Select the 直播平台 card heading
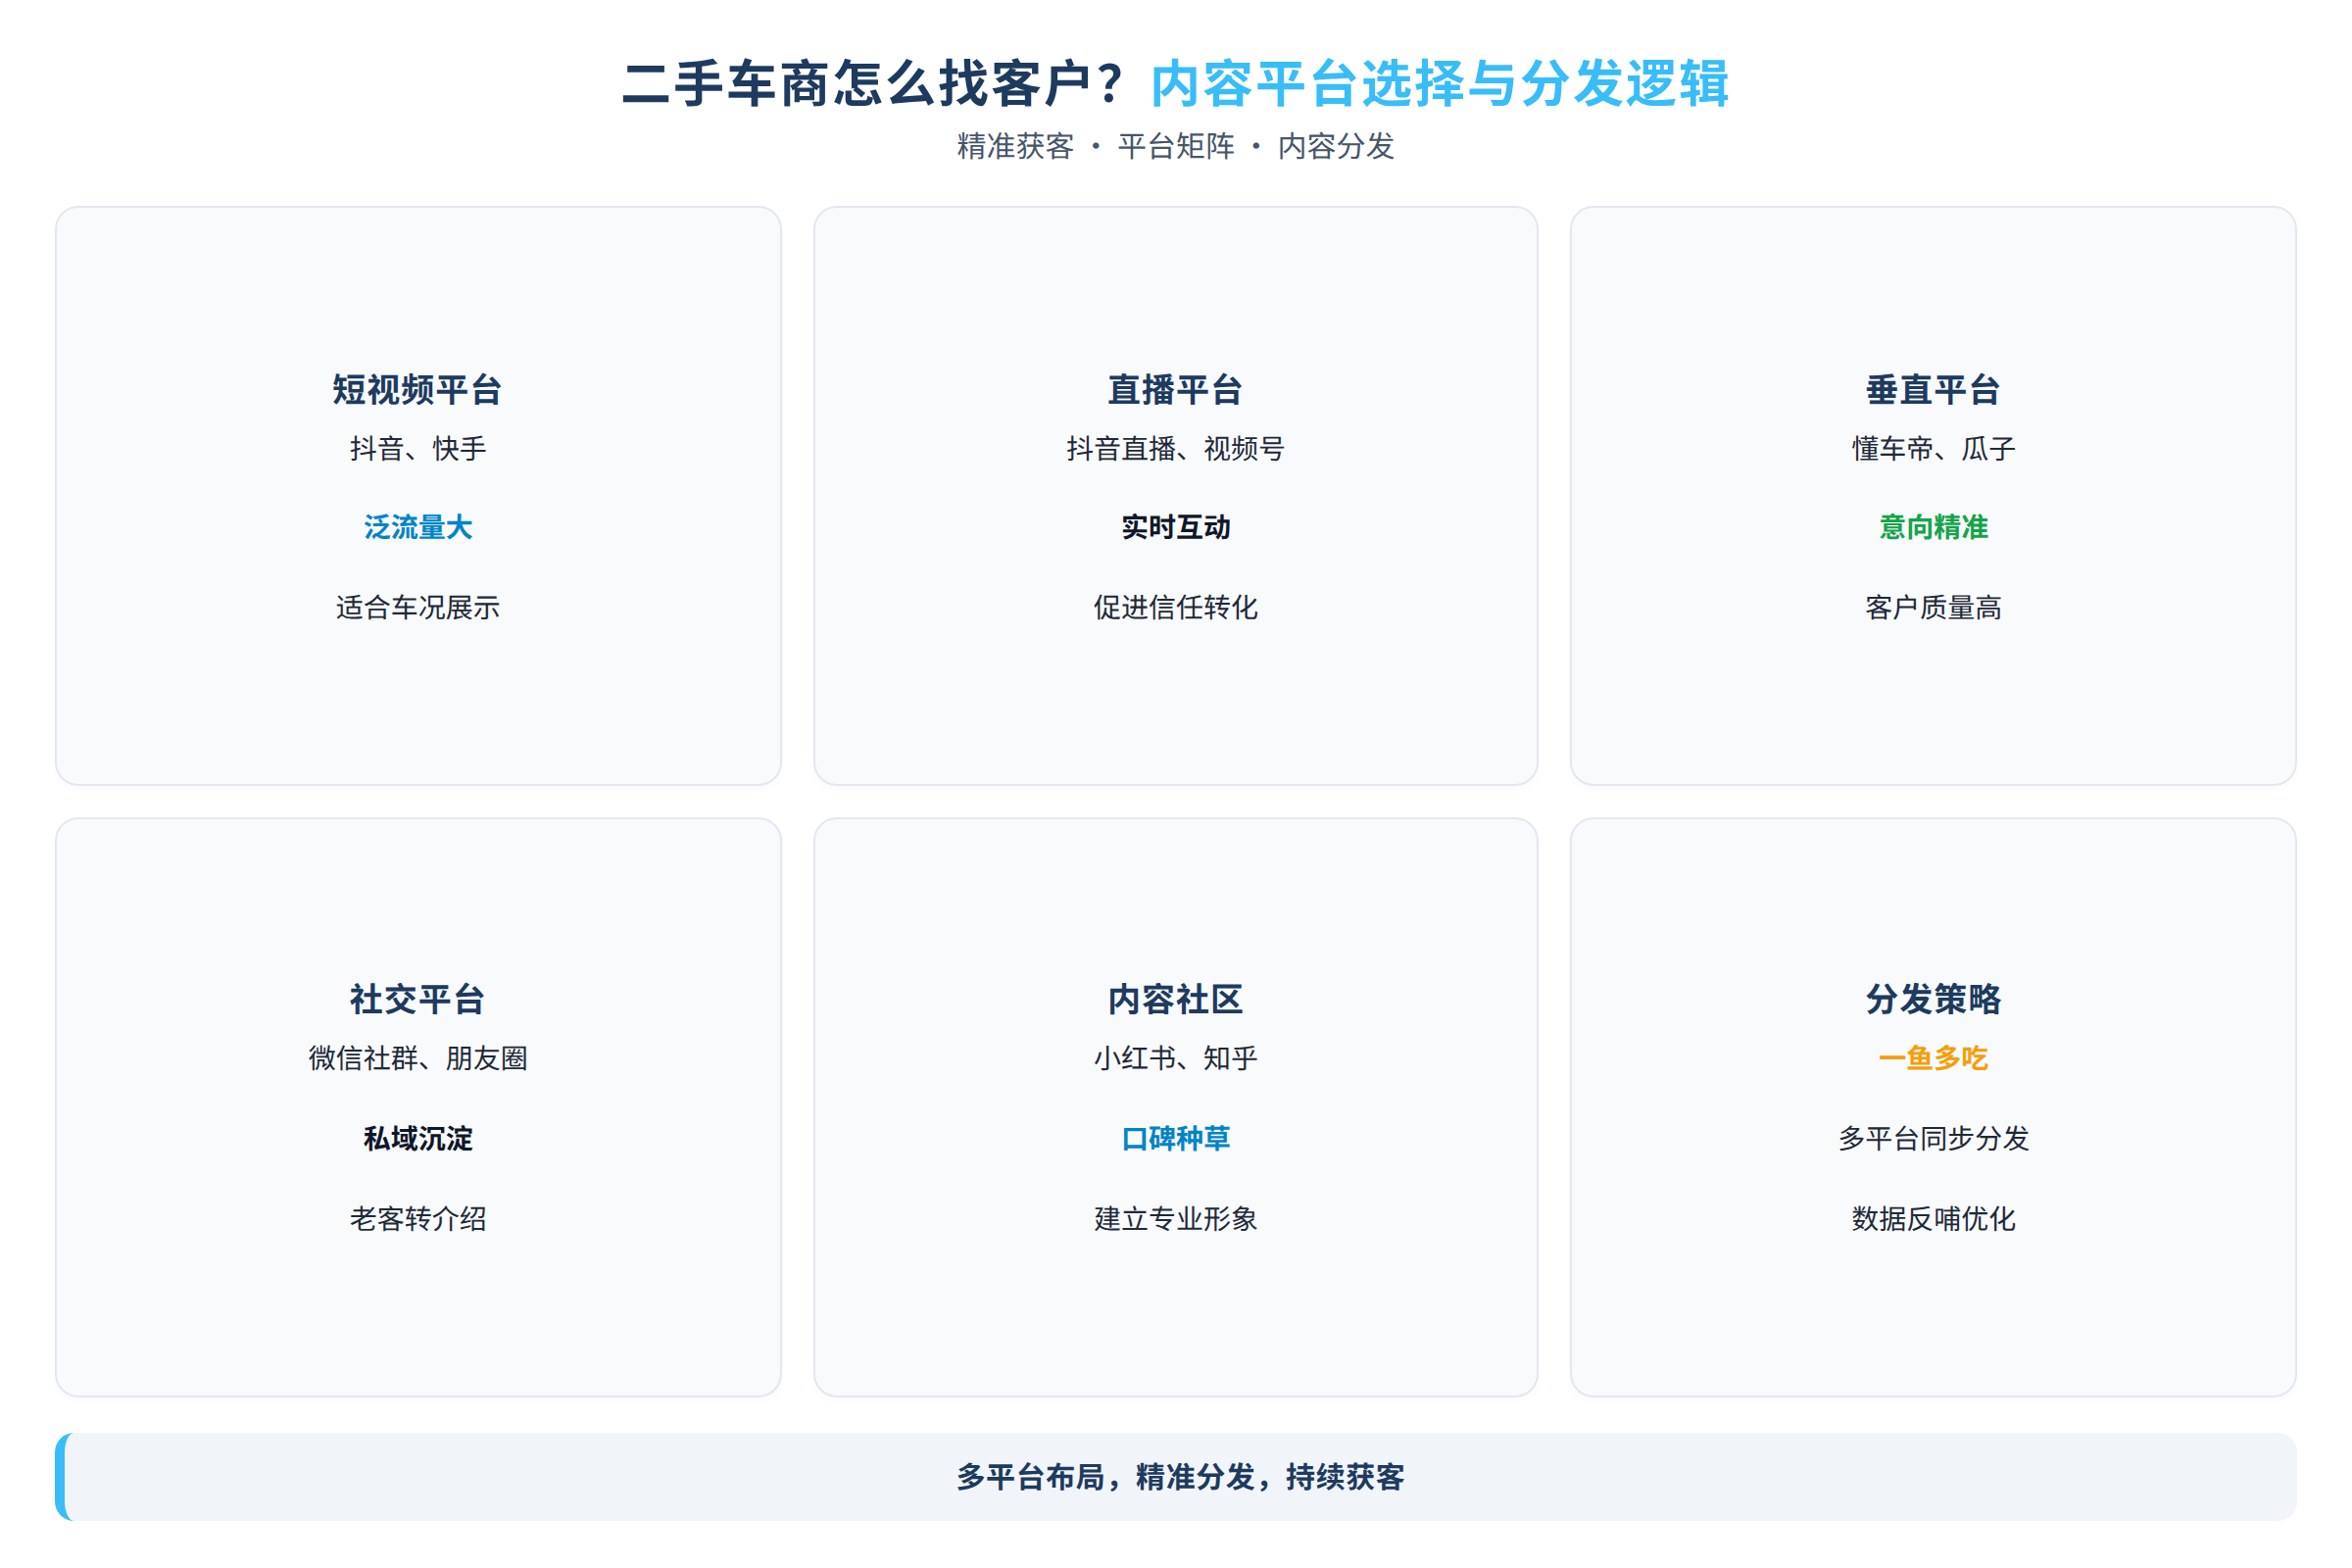This screenshot has height=1568, width=2352. click(1176, 390)
